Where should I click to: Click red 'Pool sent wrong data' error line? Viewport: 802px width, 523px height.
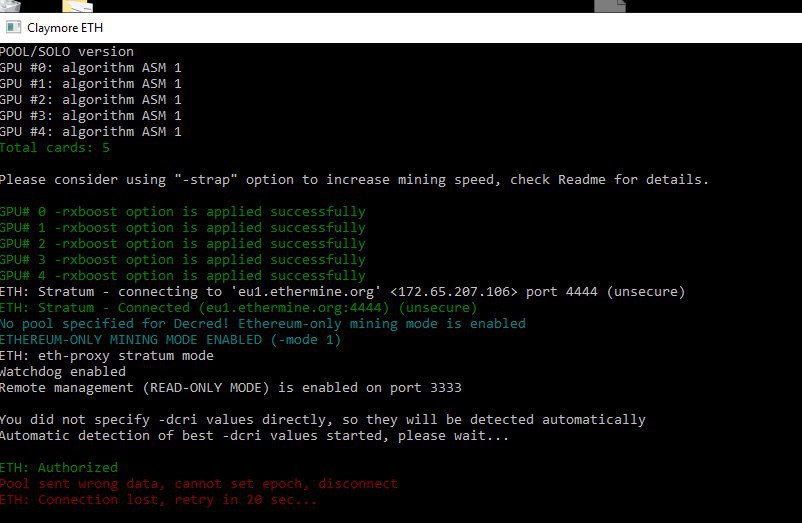198,484
